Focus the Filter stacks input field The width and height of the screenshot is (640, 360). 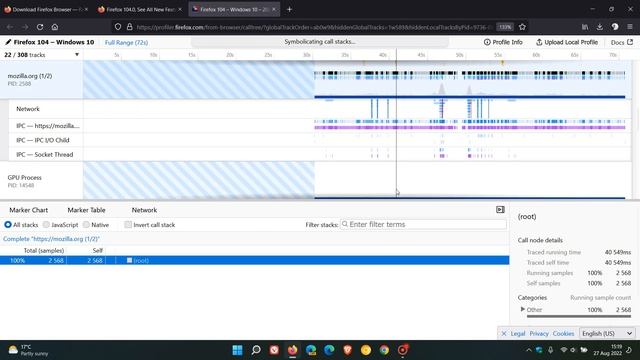[423, 224]
